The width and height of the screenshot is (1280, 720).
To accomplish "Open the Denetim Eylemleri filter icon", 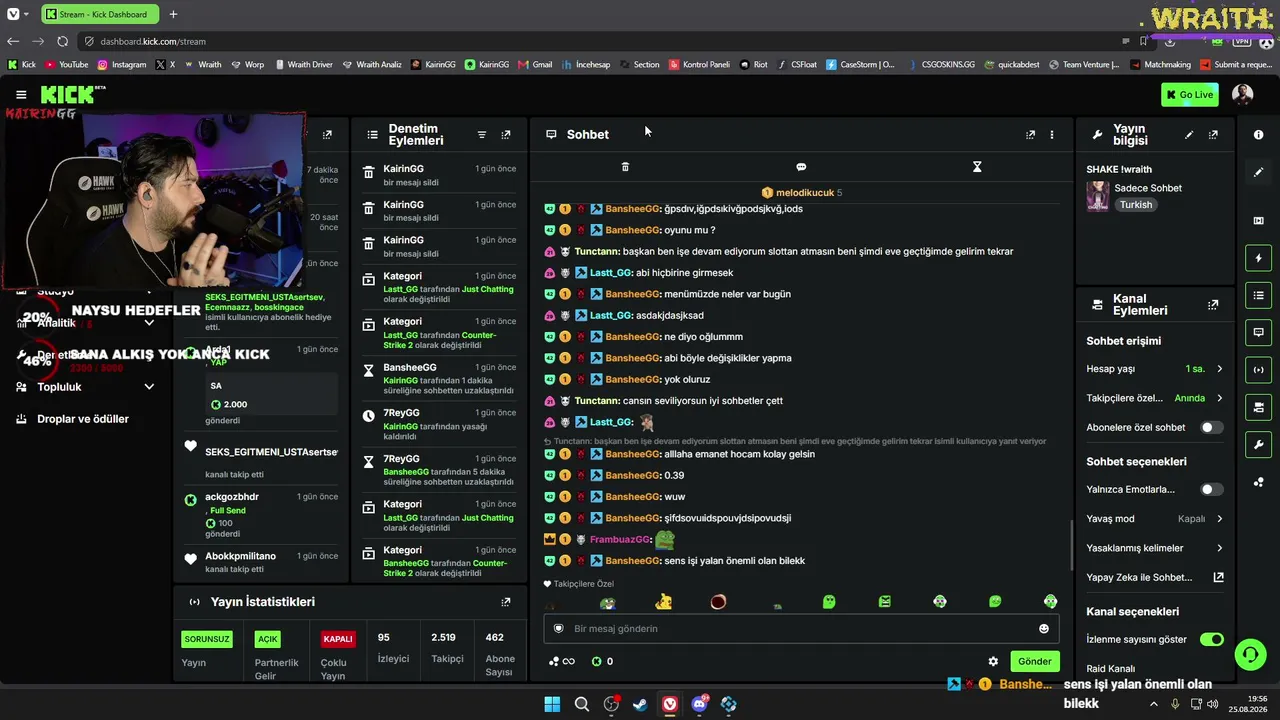I will coord(481,134).
